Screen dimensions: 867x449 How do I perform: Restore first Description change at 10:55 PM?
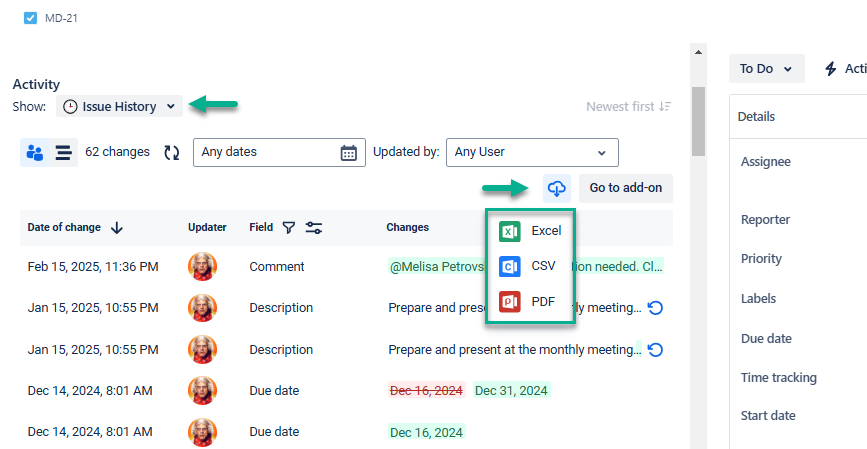pos(655,308)
